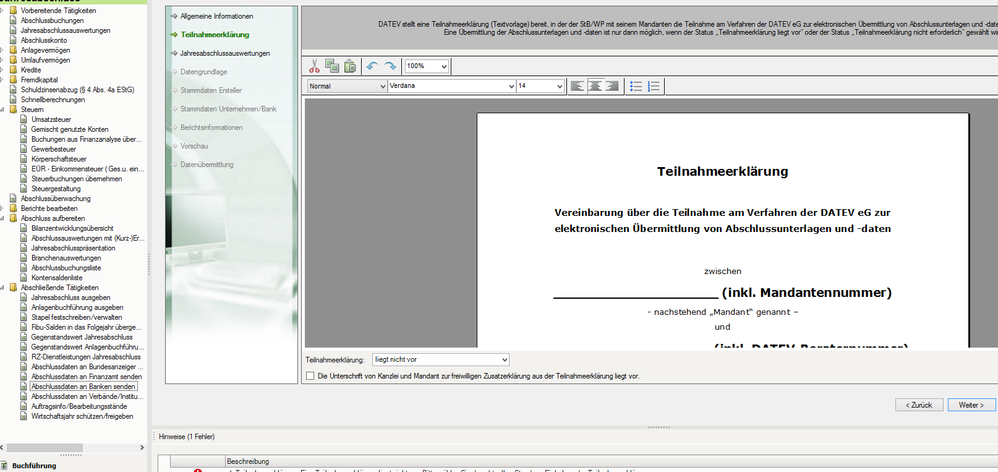Select Schnellberechnungen tree entry
This screenshot has width=998, height=472.
tap(53, 99)
